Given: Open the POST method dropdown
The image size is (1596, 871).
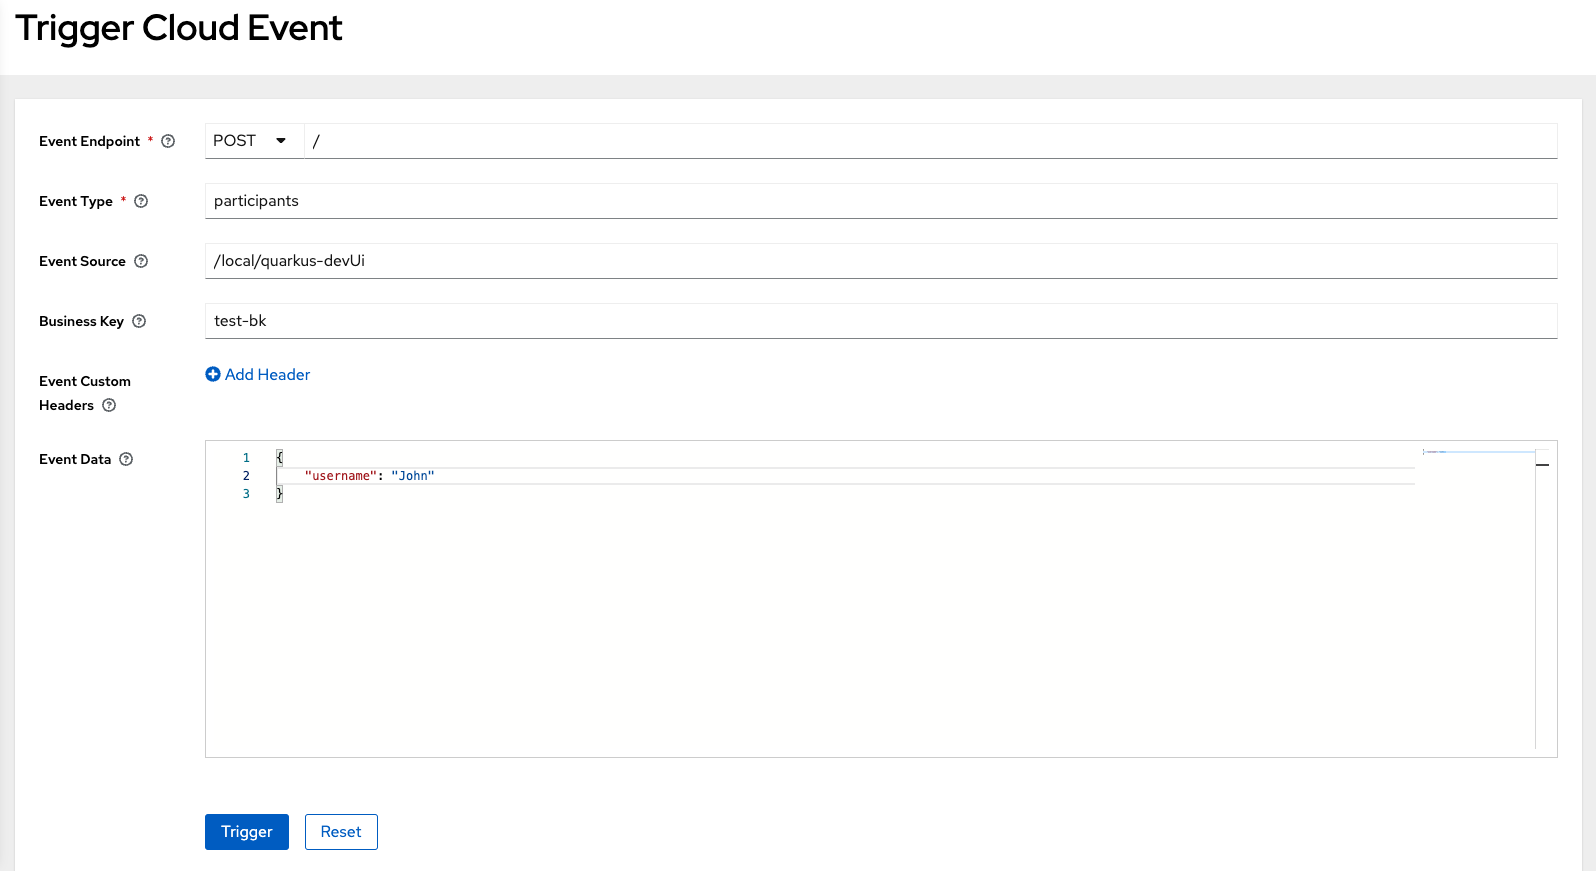Looking at the screenshot, I should pyautogui.click(x=250, y=140).
